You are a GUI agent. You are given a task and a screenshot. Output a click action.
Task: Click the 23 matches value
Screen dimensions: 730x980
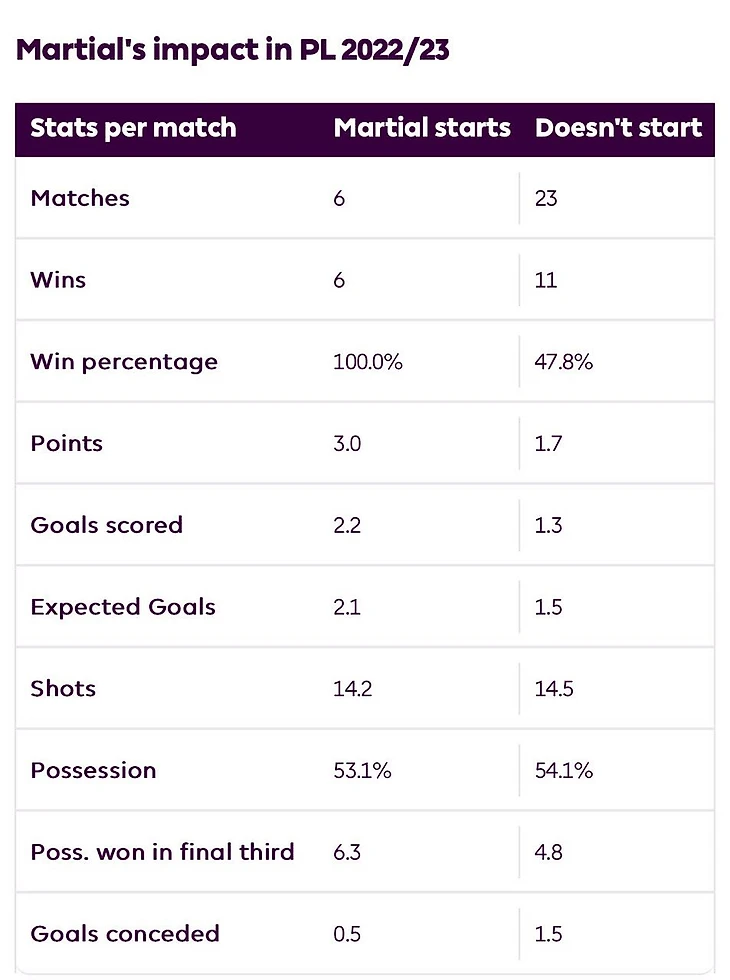[x=546, y=198]
